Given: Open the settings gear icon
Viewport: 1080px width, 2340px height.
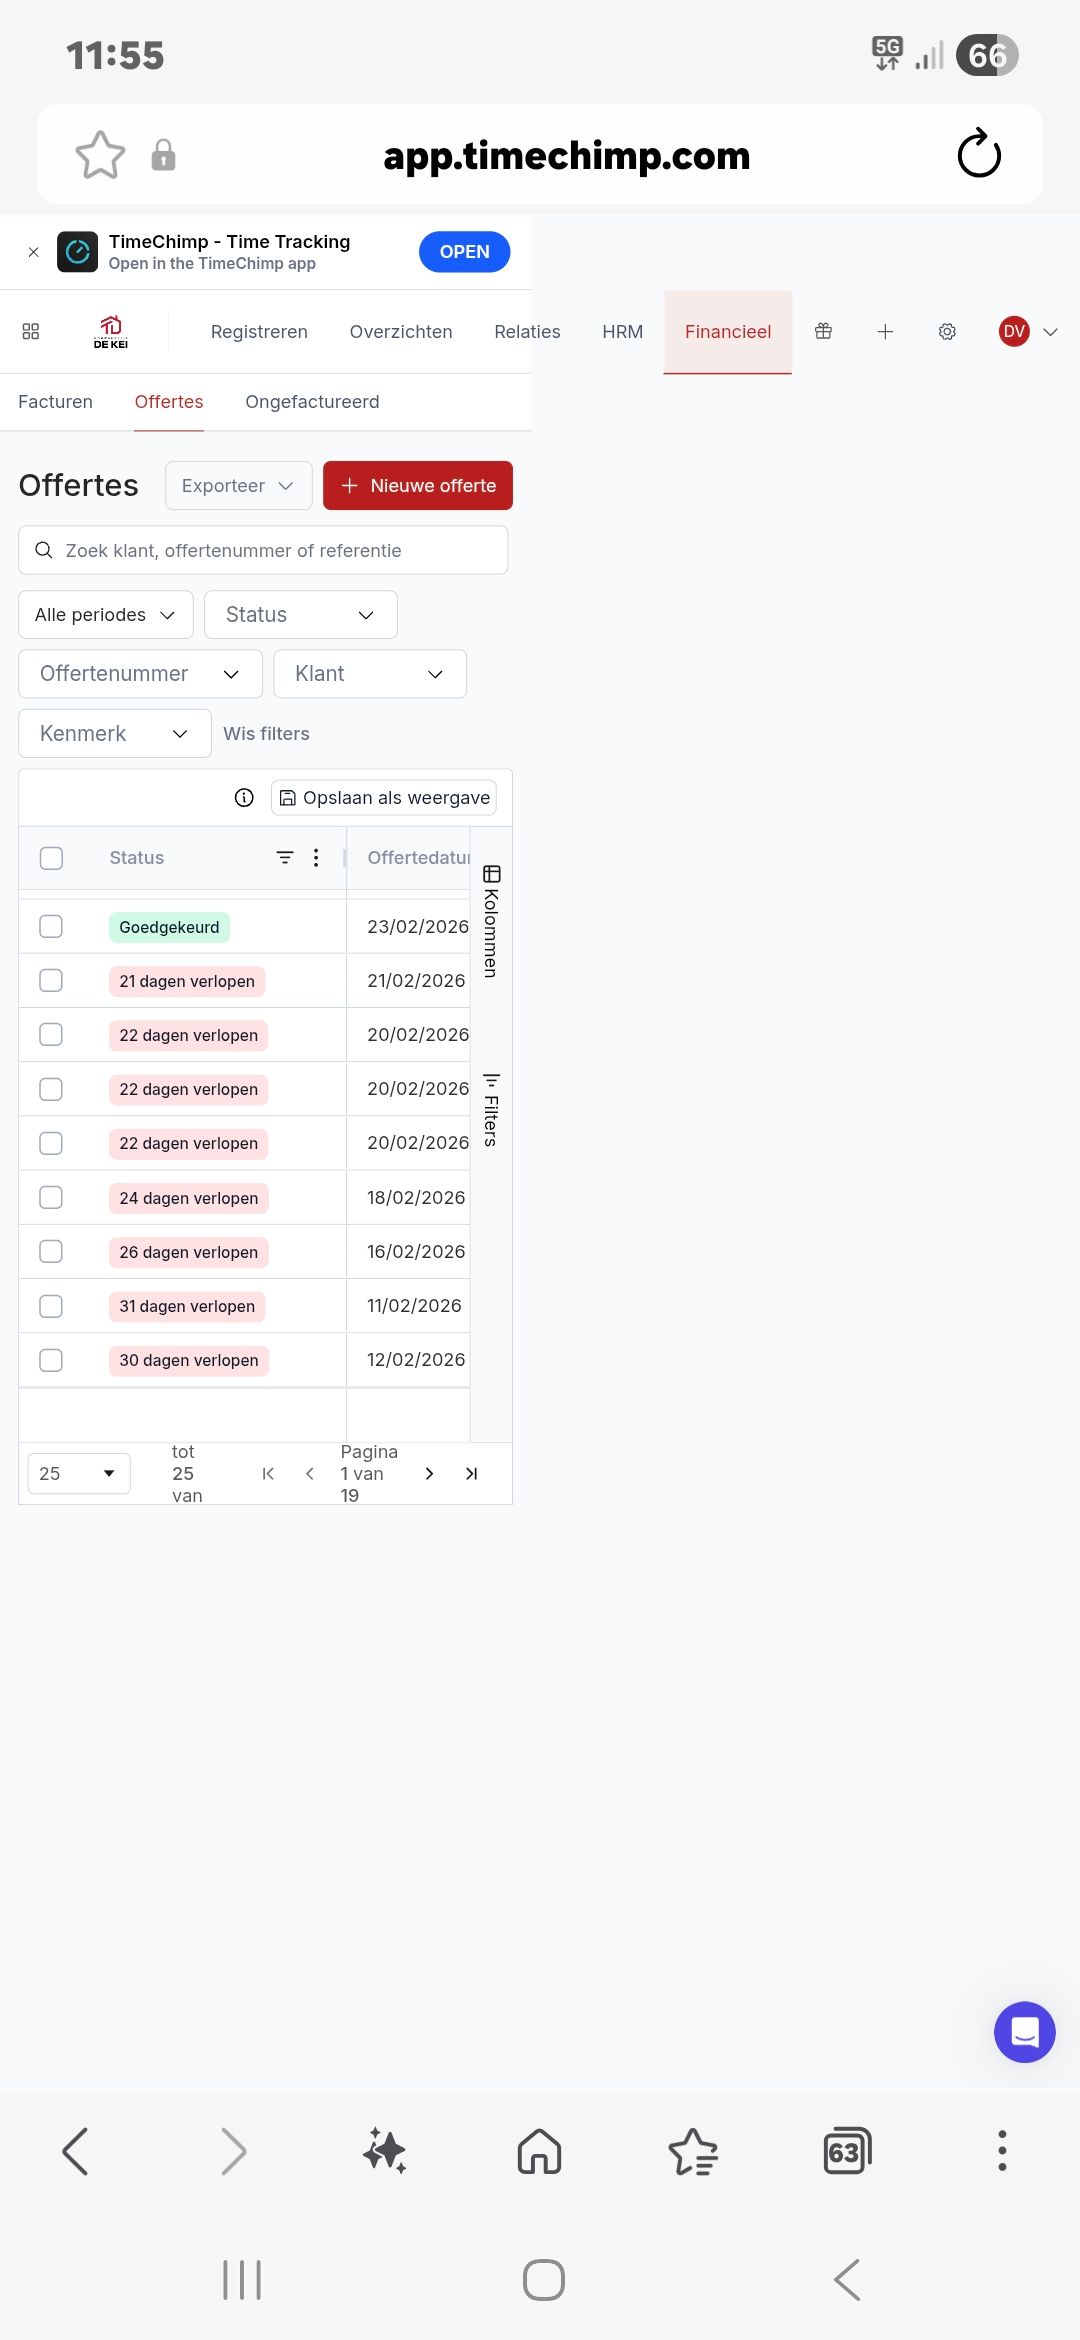Looking at the screenshot, I should point(947,331).
